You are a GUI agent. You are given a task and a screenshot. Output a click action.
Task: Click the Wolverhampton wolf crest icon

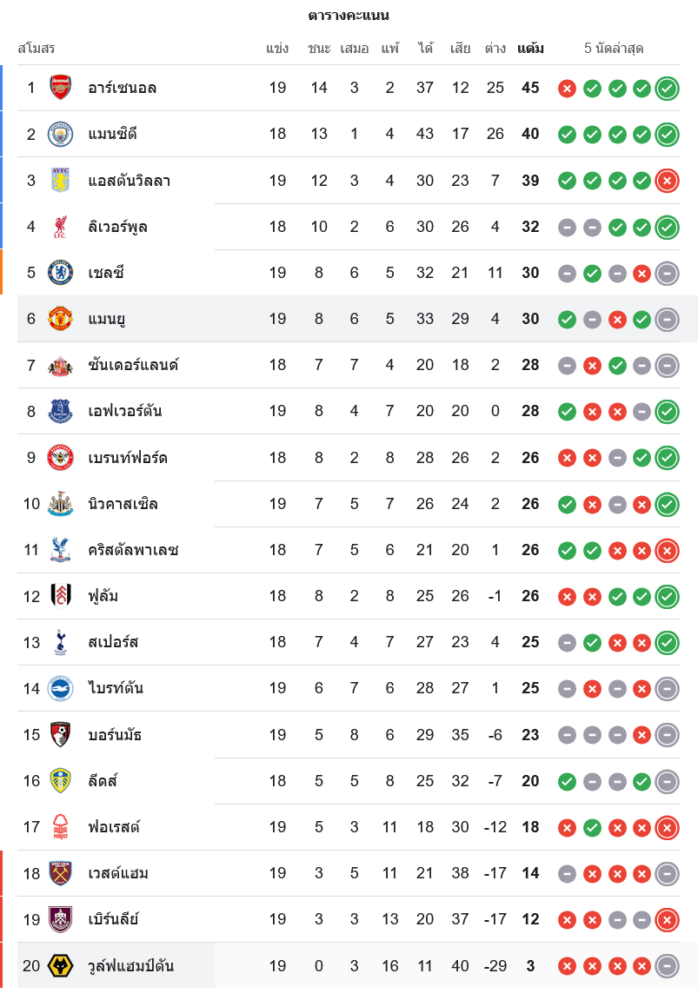(61, 966)
